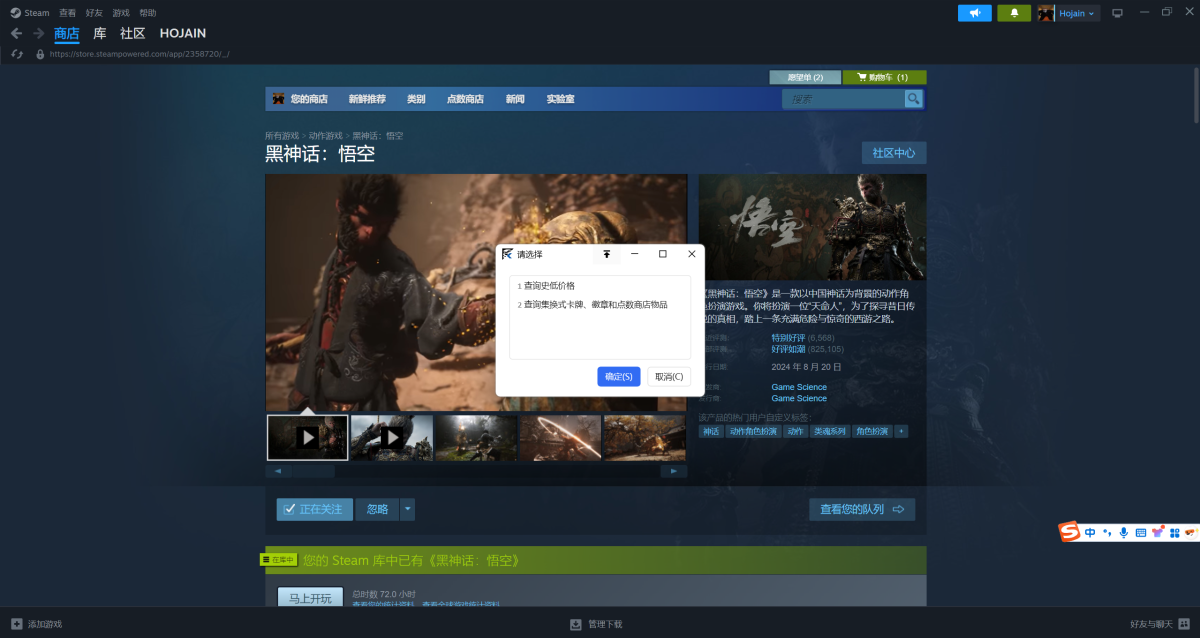The height and width of the screenshot is (638, 1200).
Task: Switch to Big Picture mode with the monitor icon
Action: tap(1118, 13)
